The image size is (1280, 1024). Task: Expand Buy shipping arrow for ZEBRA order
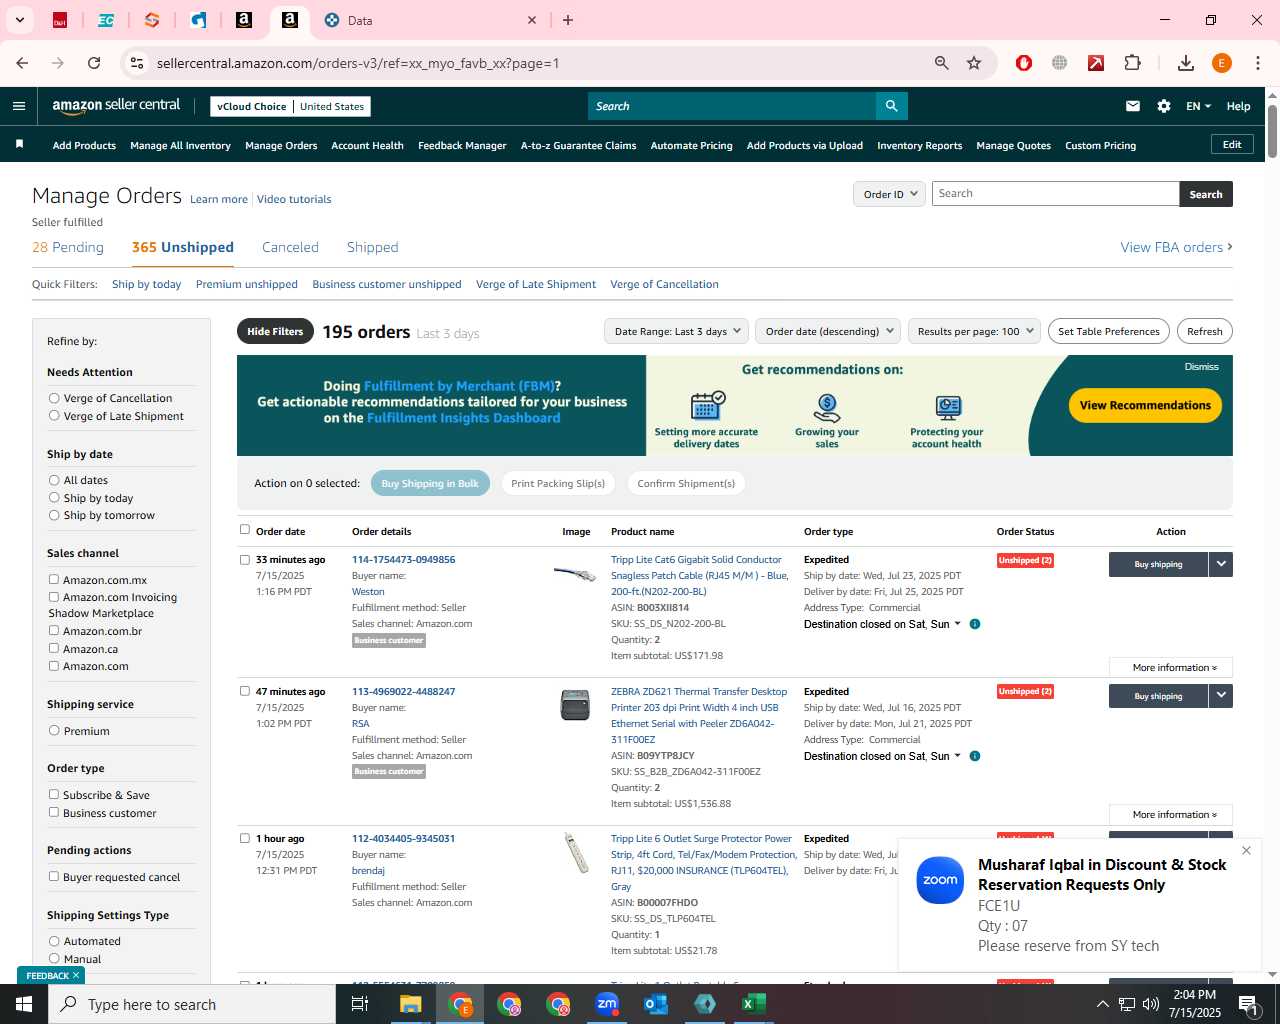click(x=1221, y=696)
